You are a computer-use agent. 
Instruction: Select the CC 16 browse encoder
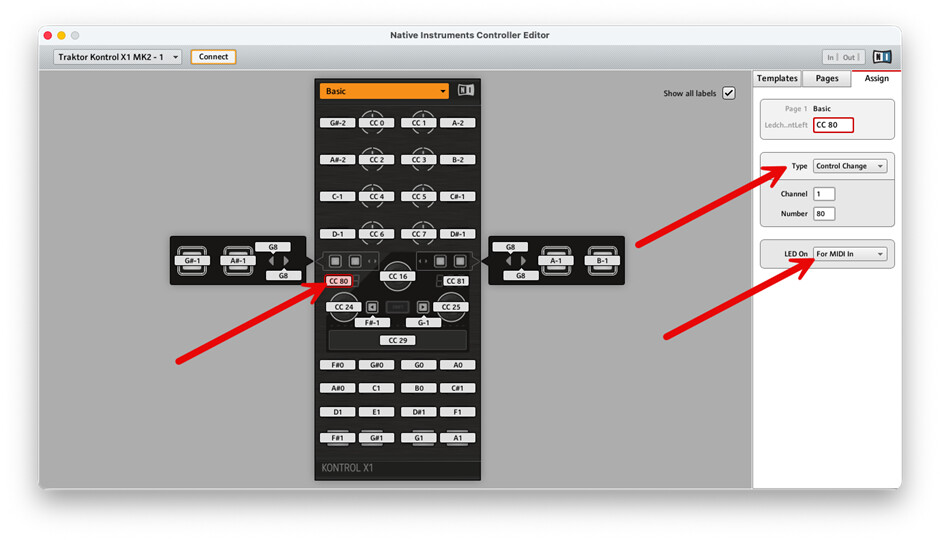coord(397,276)
